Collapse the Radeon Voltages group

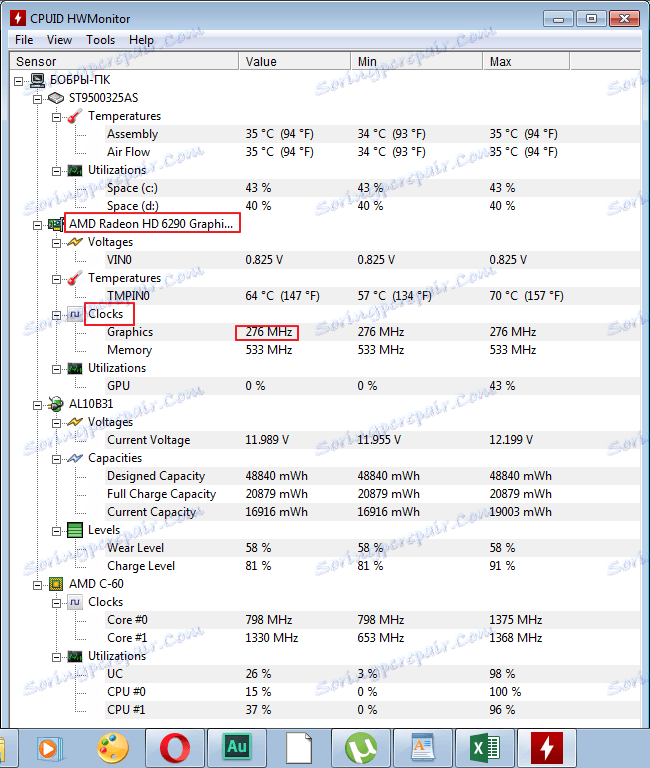pos(57,243)
